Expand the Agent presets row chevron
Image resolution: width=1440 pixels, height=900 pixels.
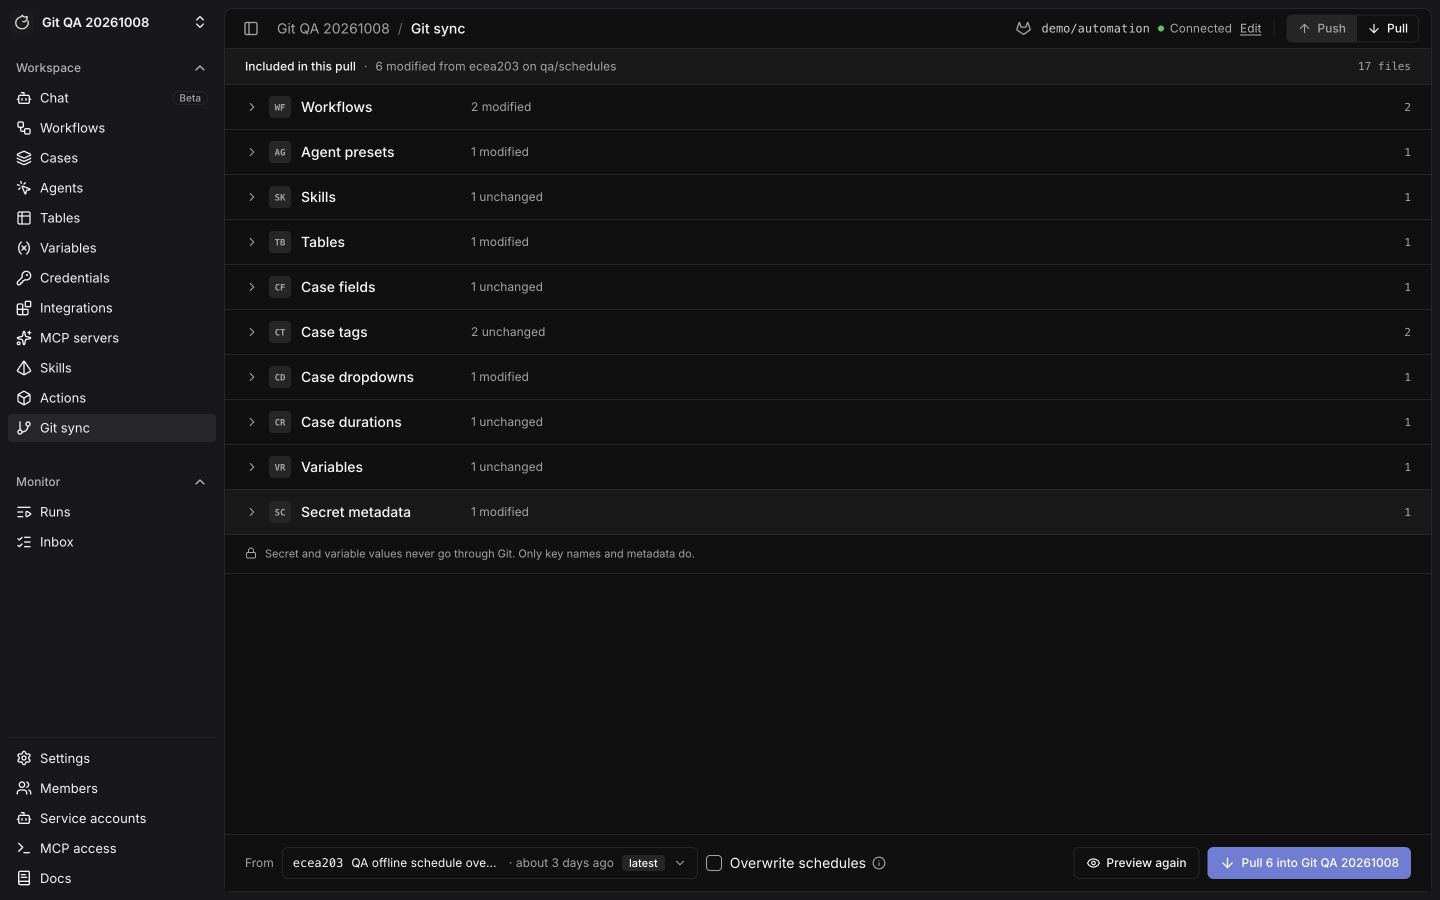252,152
